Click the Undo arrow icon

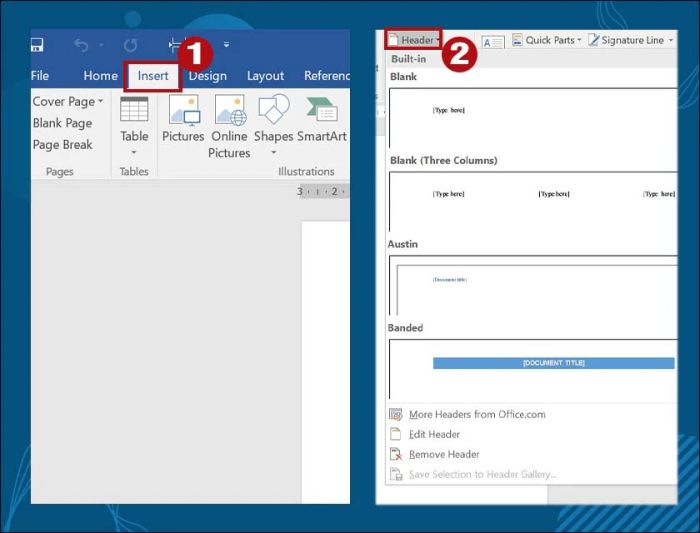tap(81, 45)
